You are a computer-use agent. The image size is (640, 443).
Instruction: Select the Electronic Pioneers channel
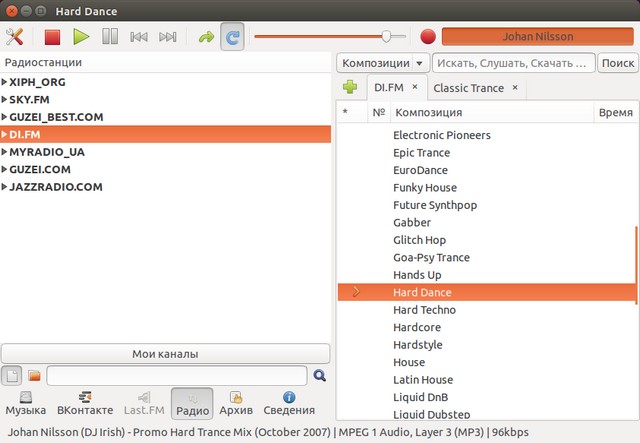[x=487, y=135]
